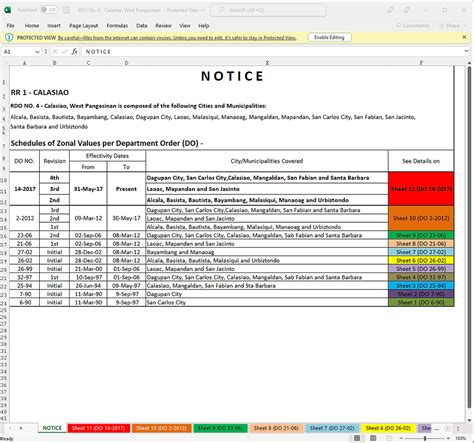This screenshot has height=443, width=474.
Task: Click the Insert Function fx icon
Action: click(74, 52)
